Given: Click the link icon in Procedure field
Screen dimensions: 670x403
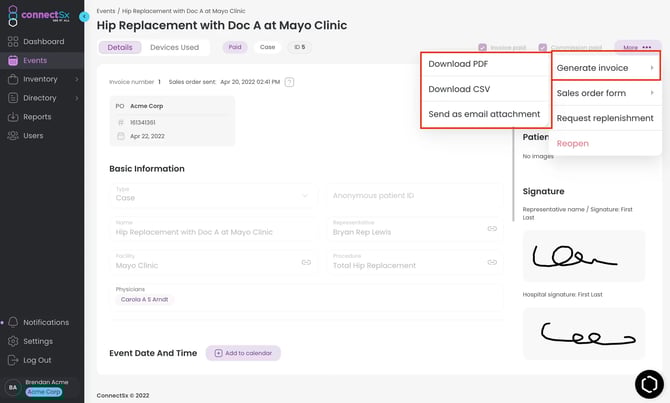Looking at the screenshot, I should tap(492, 262).
